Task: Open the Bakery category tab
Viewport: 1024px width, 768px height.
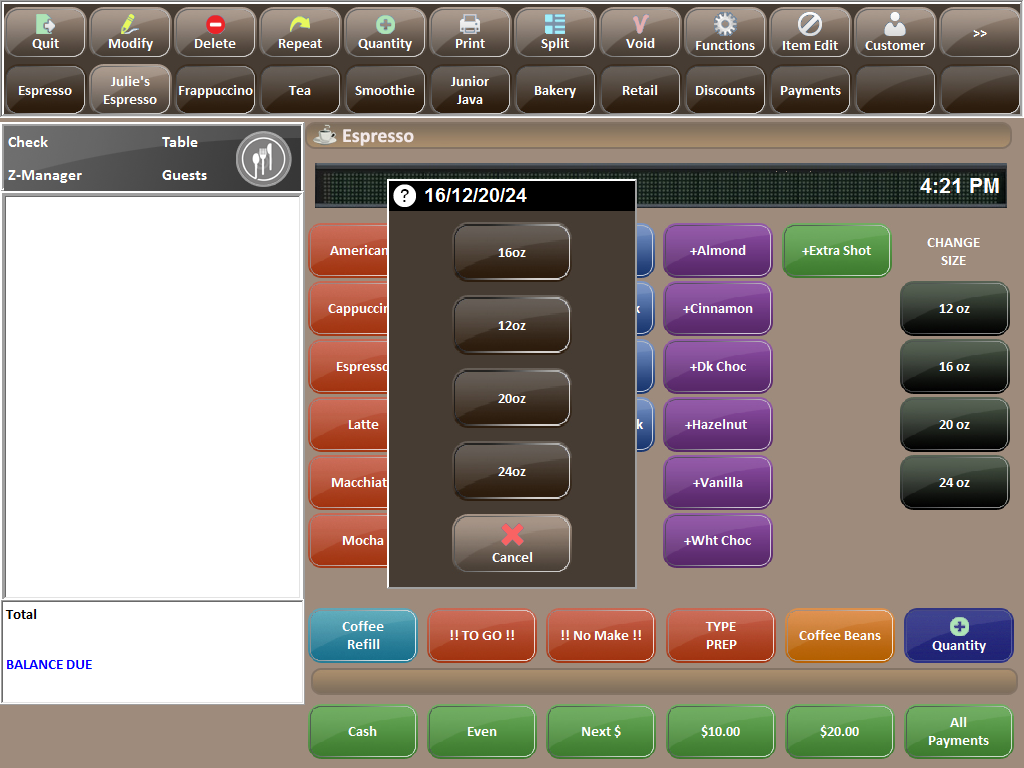Action: point(554,90)
